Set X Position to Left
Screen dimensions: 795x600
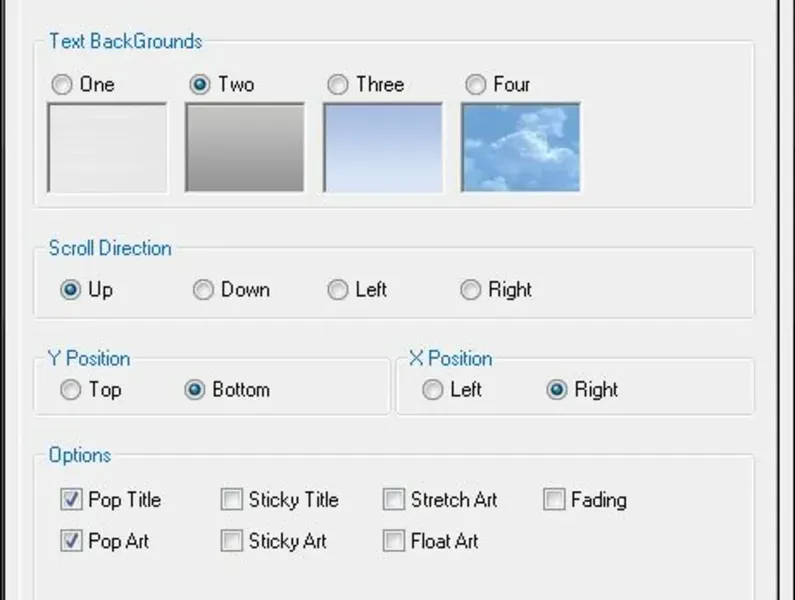click(433, 390)
